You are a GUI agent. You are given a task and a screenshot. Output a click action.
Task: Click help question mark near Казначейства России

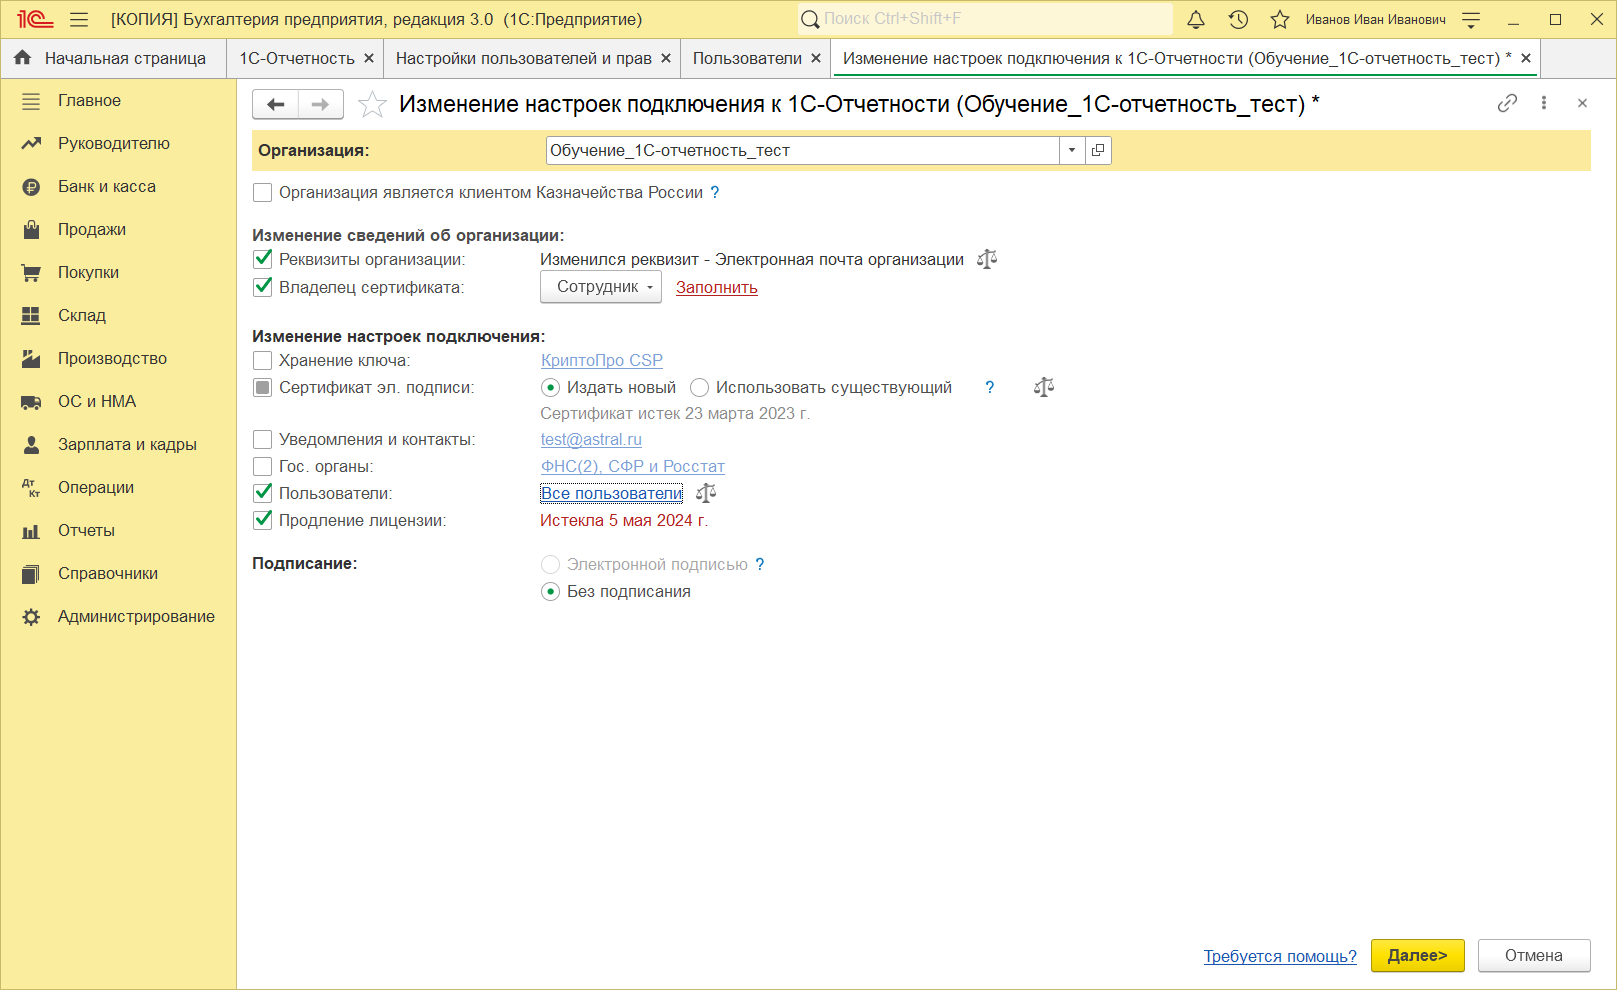click(x=715, y=192)
